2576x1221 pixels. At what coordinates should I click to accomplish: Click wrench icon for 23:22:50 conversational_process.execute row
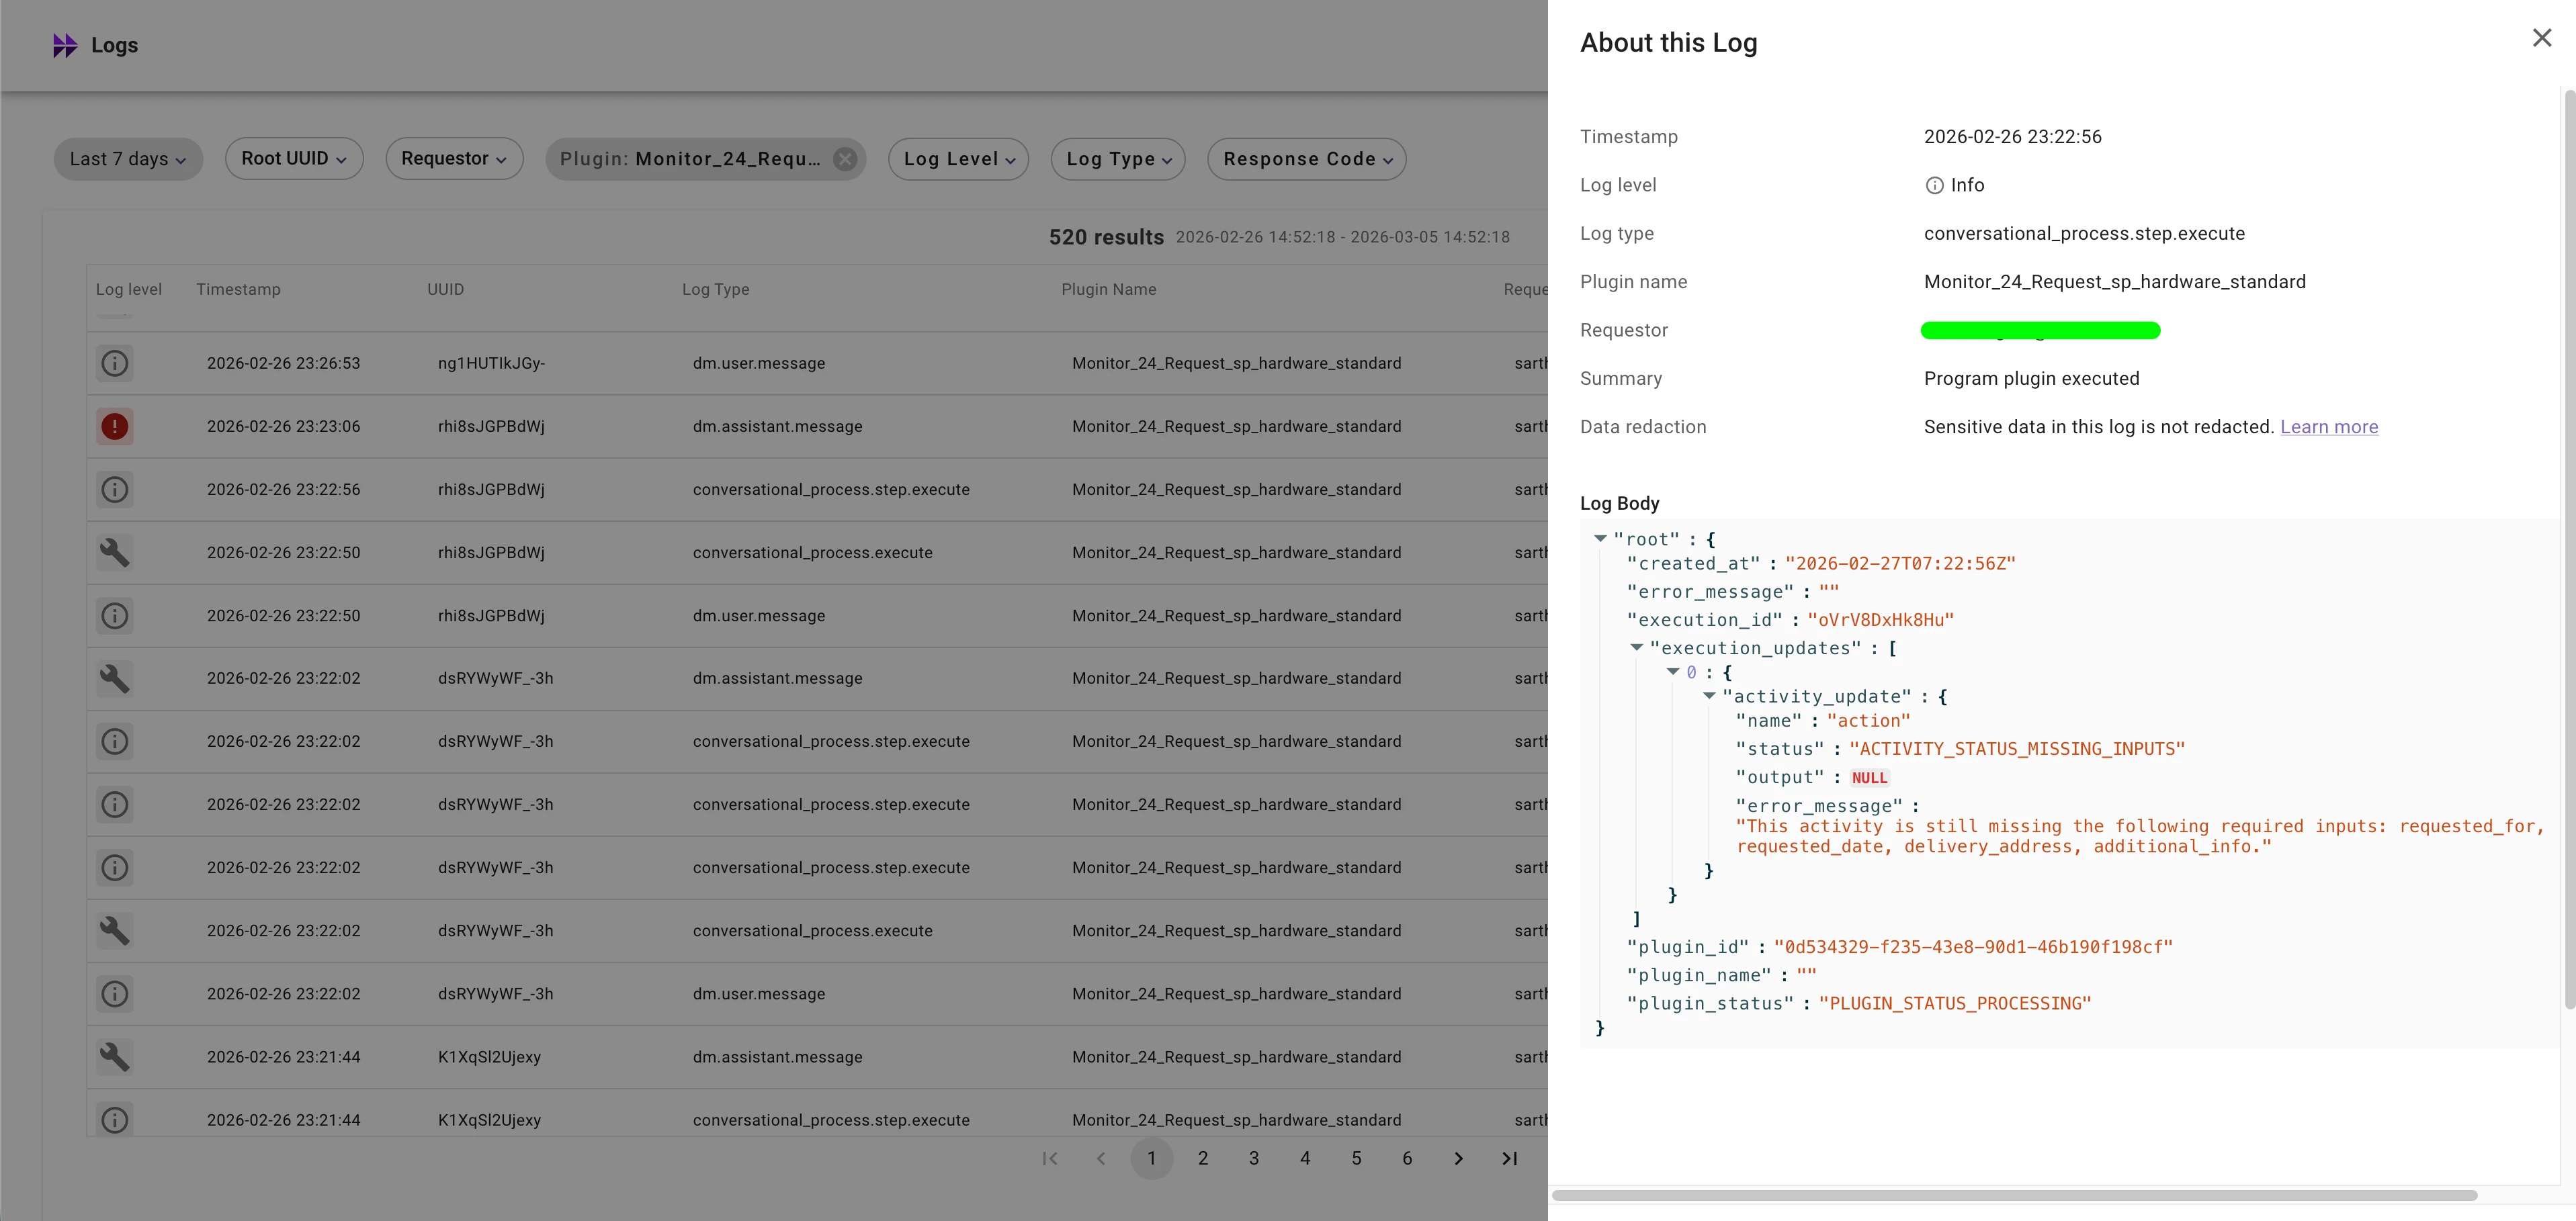[115, 552]
